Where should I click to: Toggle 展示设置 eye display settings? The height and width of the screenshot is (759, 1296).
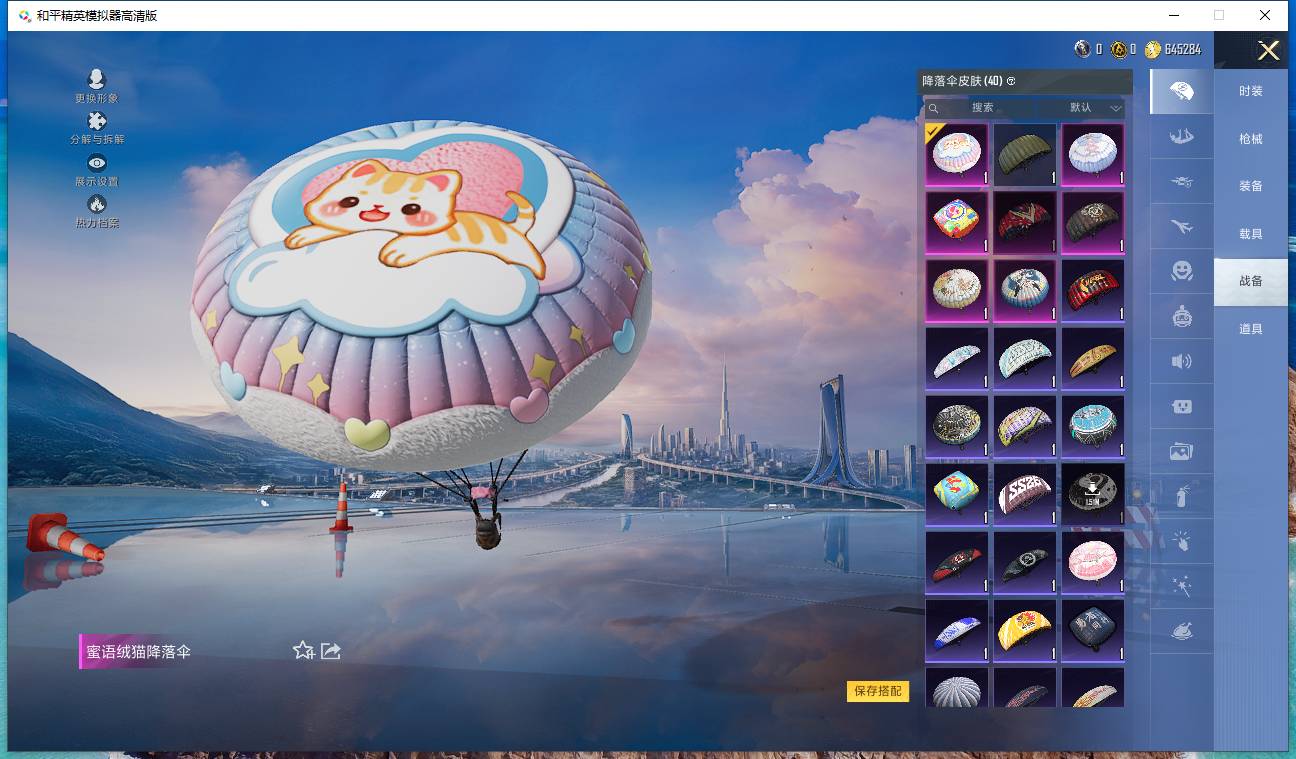pyautogui.click(x=96, y=164)
